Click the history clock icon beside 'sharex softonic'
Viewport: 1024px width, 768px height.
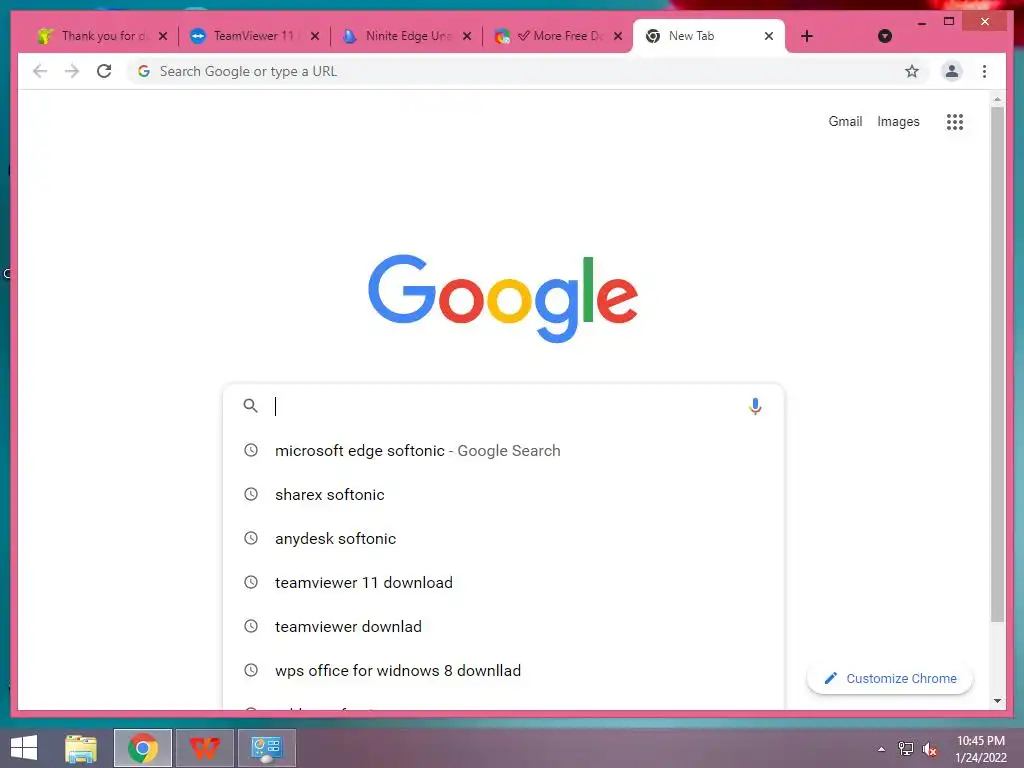click(251, 494)
